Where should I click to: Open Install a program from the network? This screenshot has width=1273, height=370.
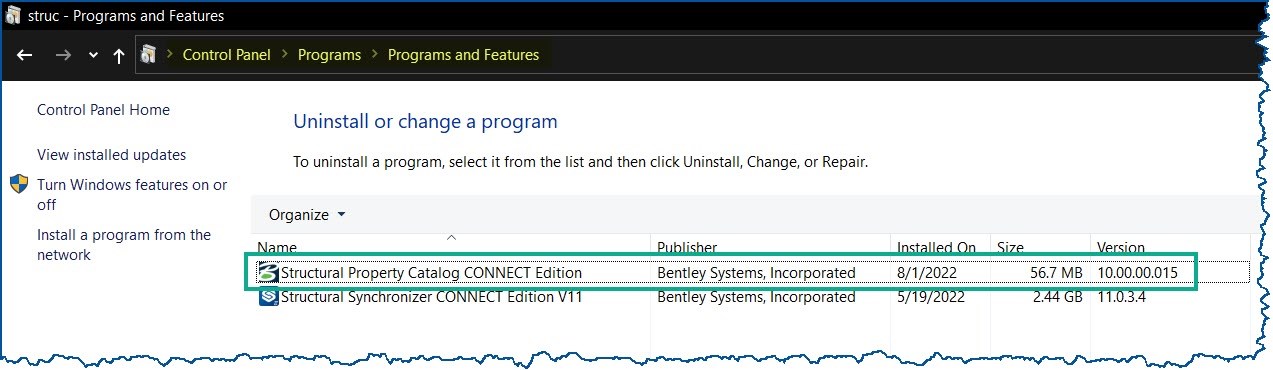[124, 245]
